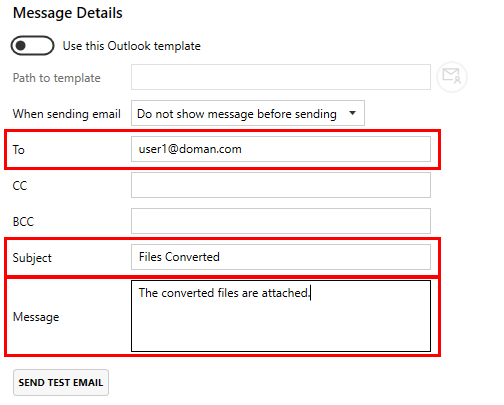Click the Message label
The width and height of the screenshot is (504, 405).
[36, 317]
